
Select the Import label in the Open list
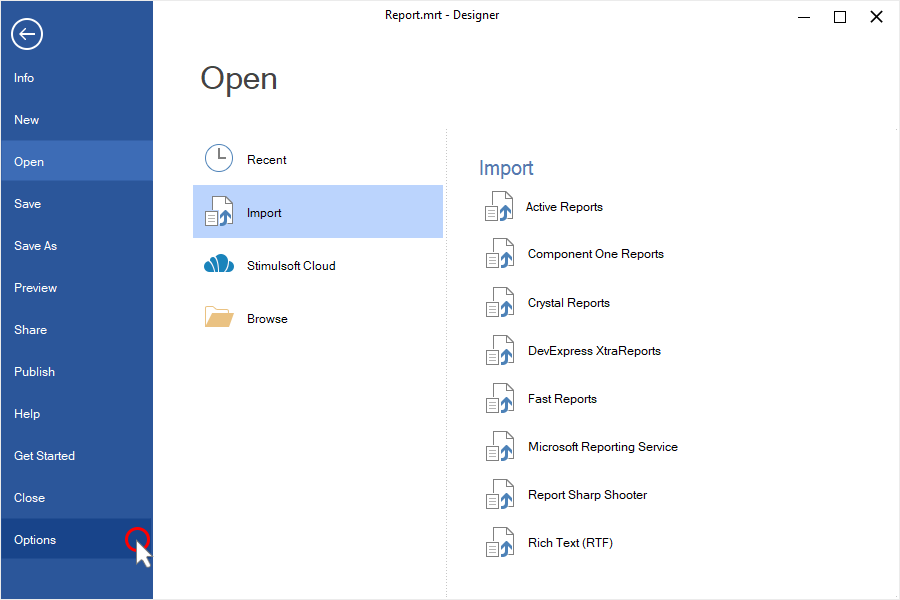(x=264, y=213)
